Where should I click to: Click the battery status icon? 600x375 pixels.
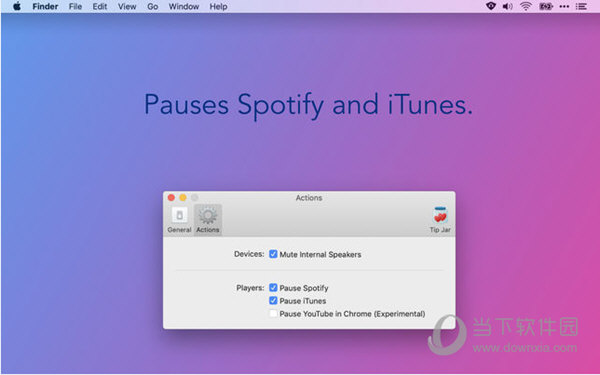pyautogui.click(x=546, y=6)
